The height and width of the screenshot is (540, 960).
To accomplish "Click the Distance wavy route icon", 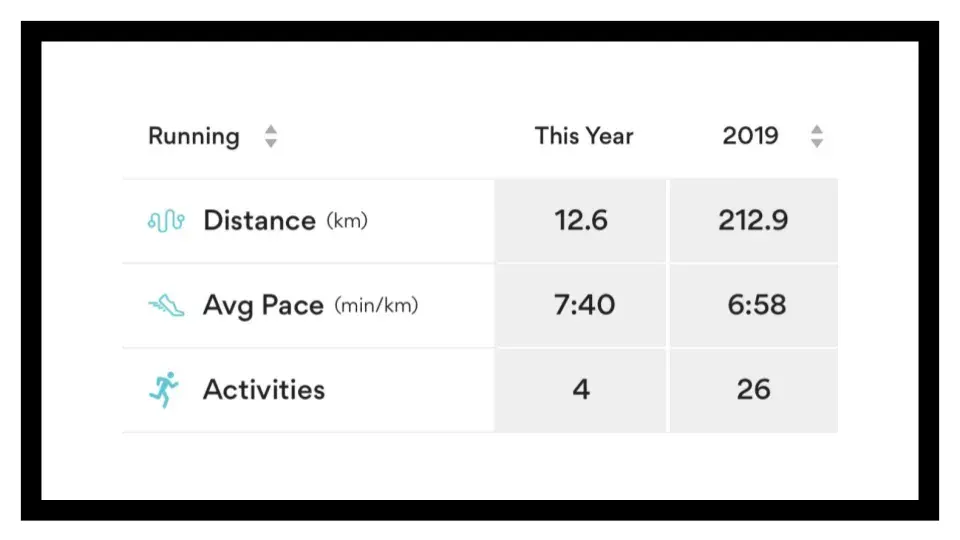I will (166, 220).
